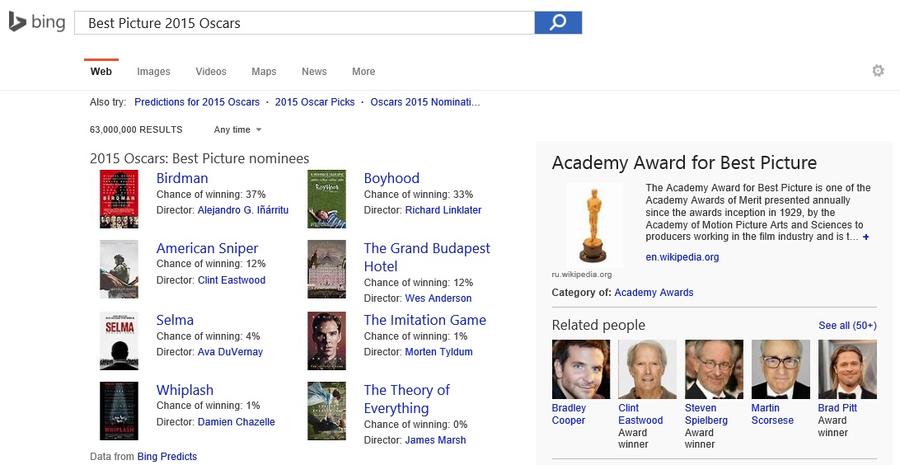The height and width of the screenshot is (465, 900).
Task: Click Birdman's 'Chance of winning: 37%' text
Action: [211, 194]
